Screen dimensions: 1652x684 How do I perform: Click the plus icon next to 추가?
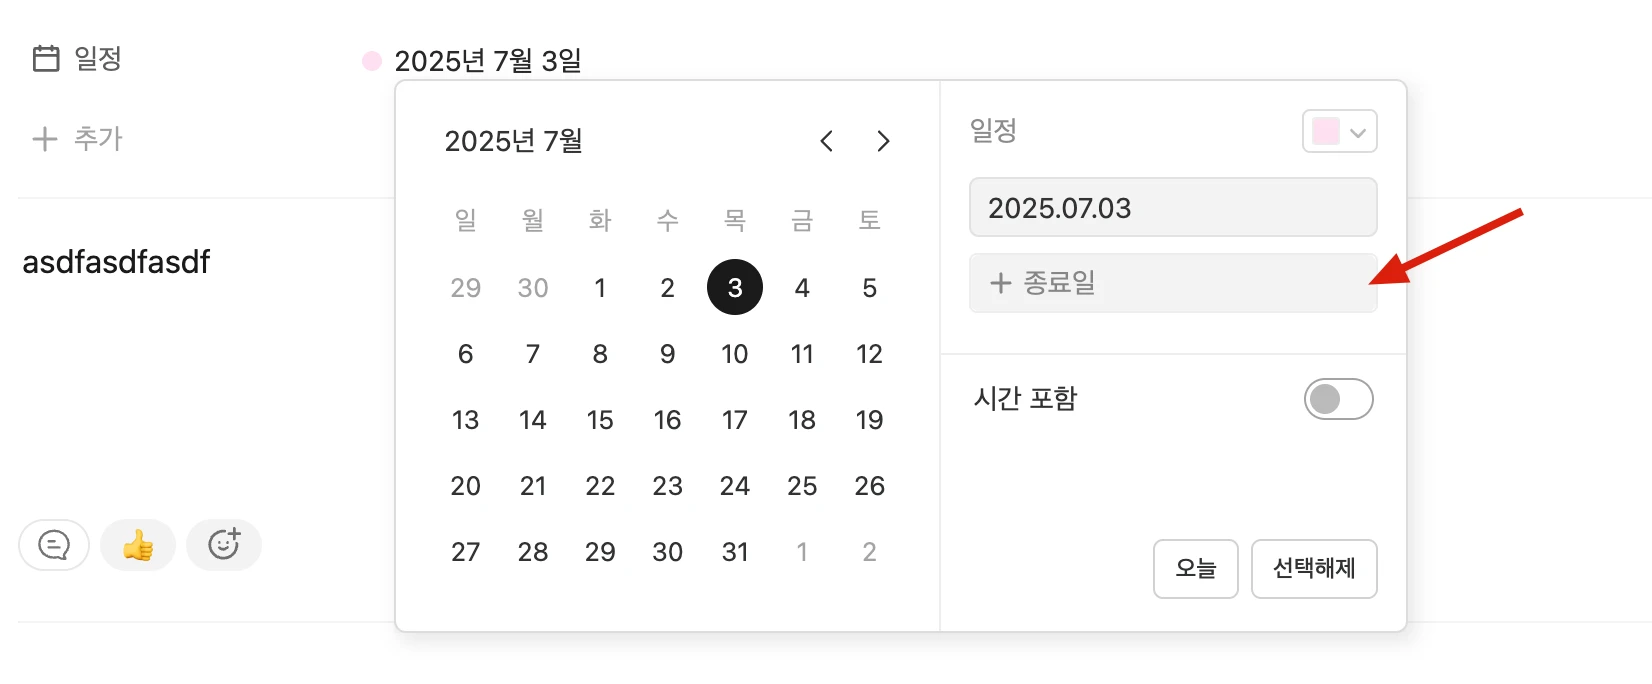[45, 138]
